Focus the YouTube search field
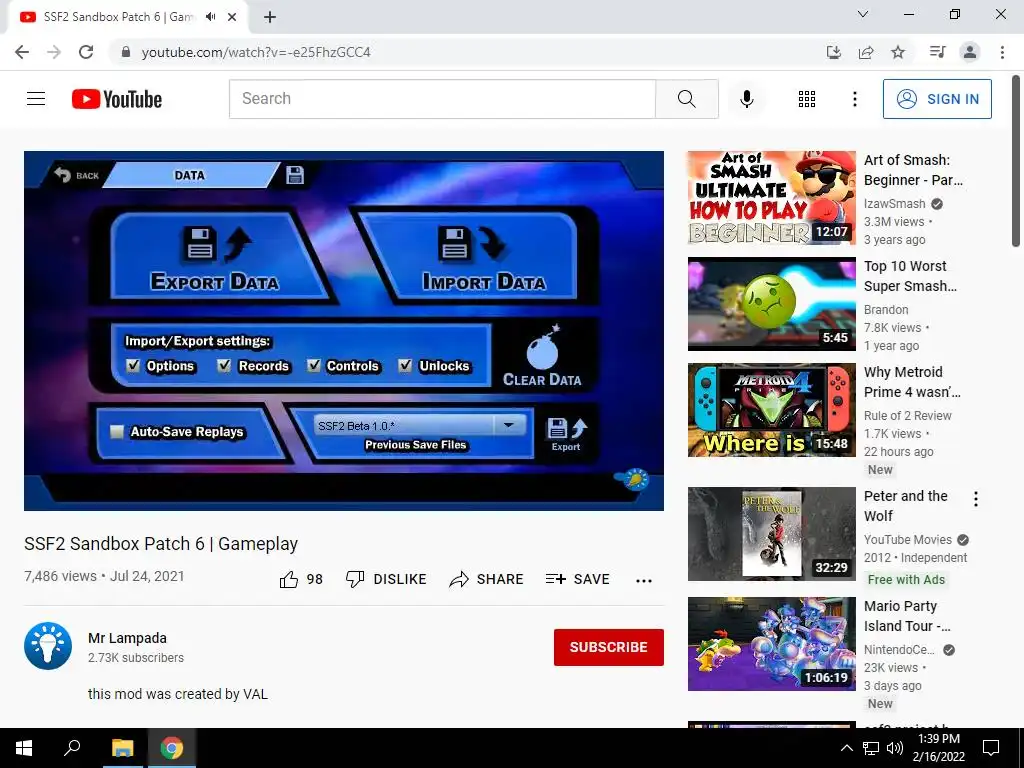Image resolution: width=1024 pixels, height=768 pixels. (442, 99)
